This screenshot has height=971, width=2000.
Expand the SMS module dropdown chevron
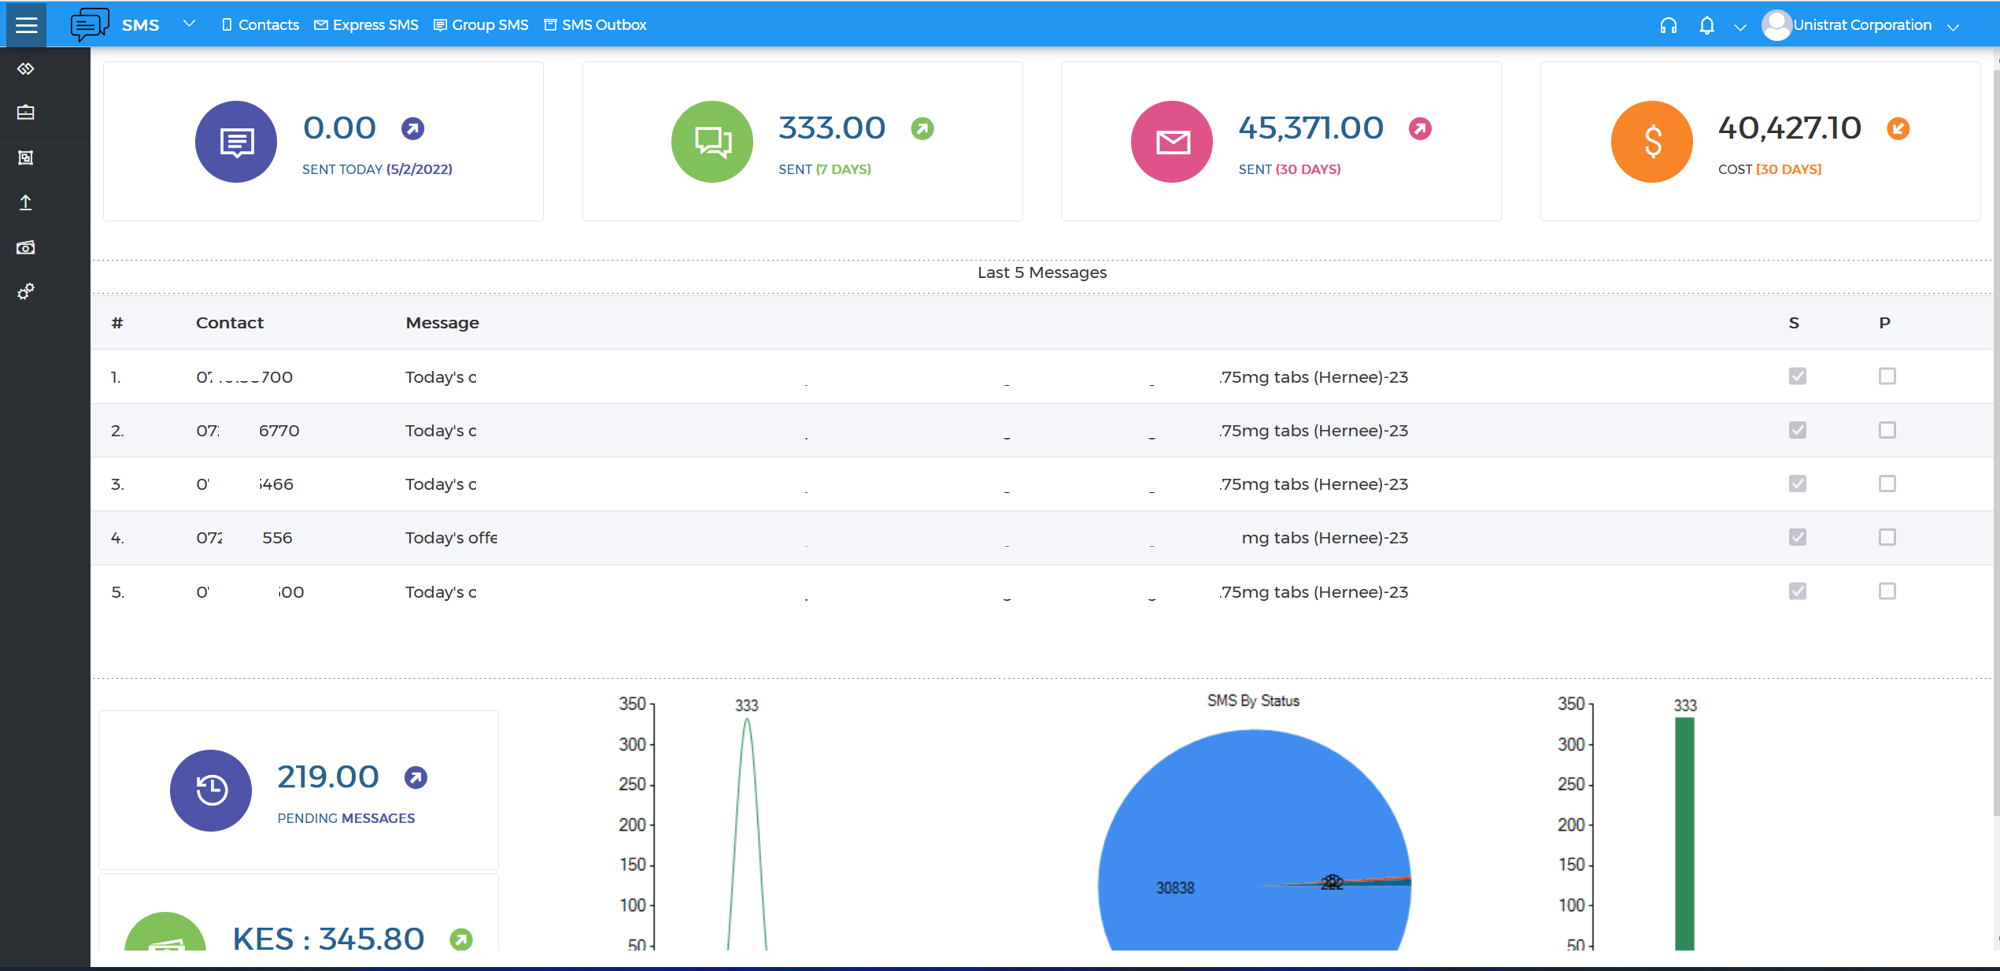coord(189,23)
